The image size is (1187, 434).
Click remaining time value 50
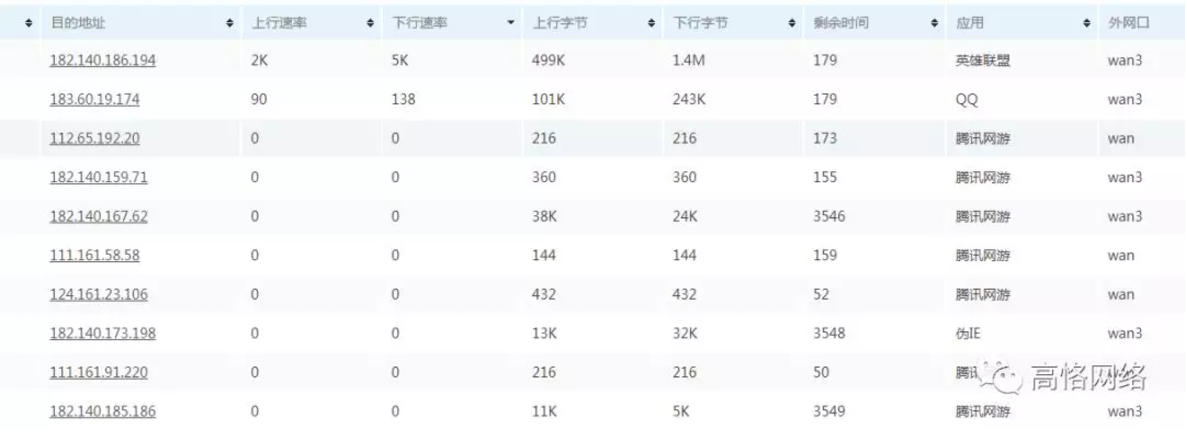coord(821,373)
